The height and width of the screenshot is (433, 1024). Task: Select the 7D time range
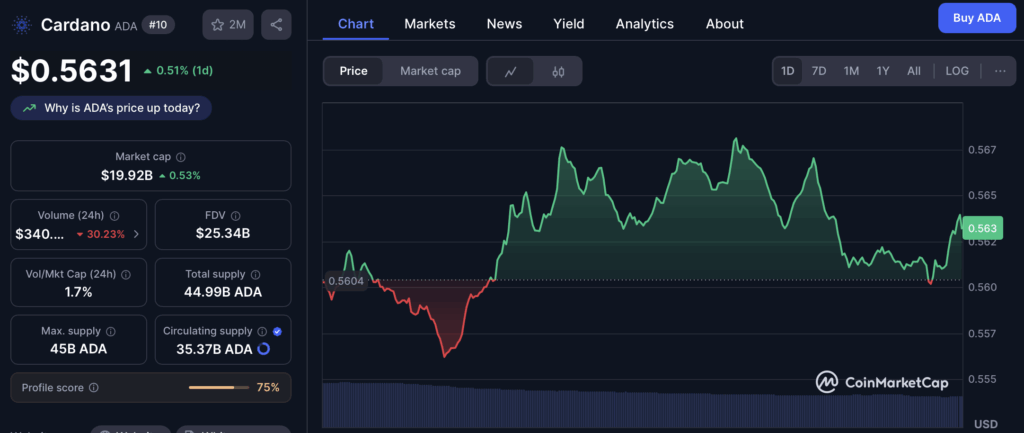pos(819,71)
